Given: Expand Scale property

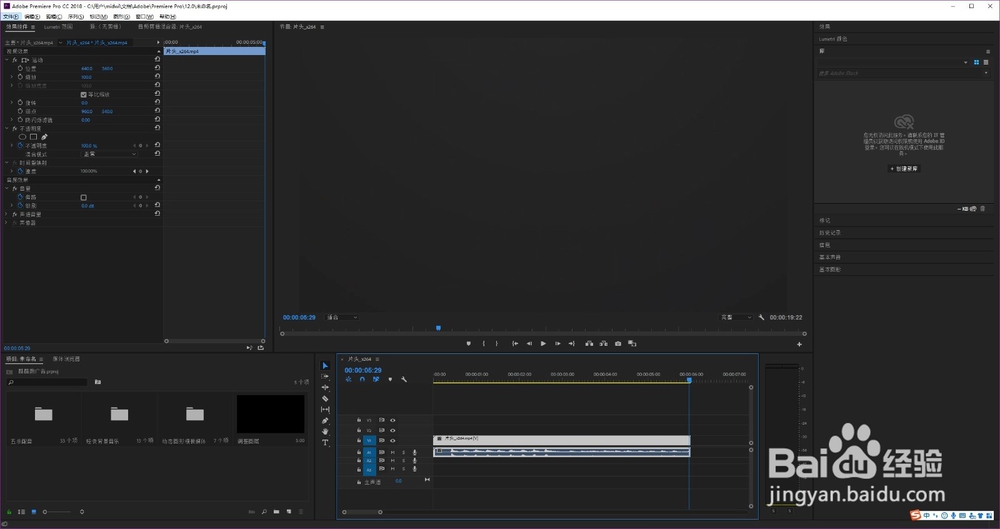Looking at the screenshot, I should [x=11, y=77].
